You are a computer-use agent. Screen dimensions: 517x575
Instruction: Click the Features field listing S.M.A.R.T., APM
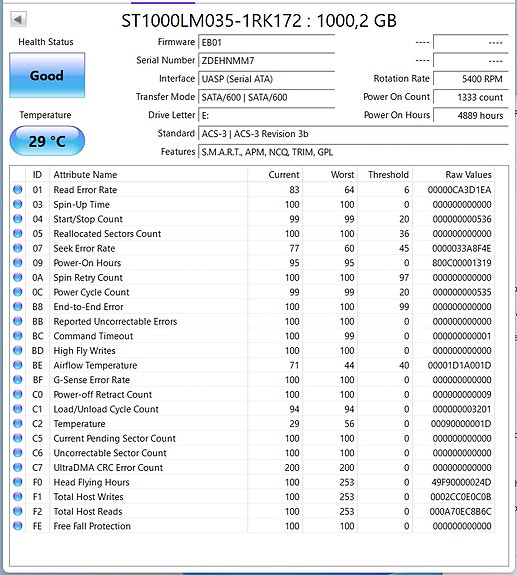point(353,152)
